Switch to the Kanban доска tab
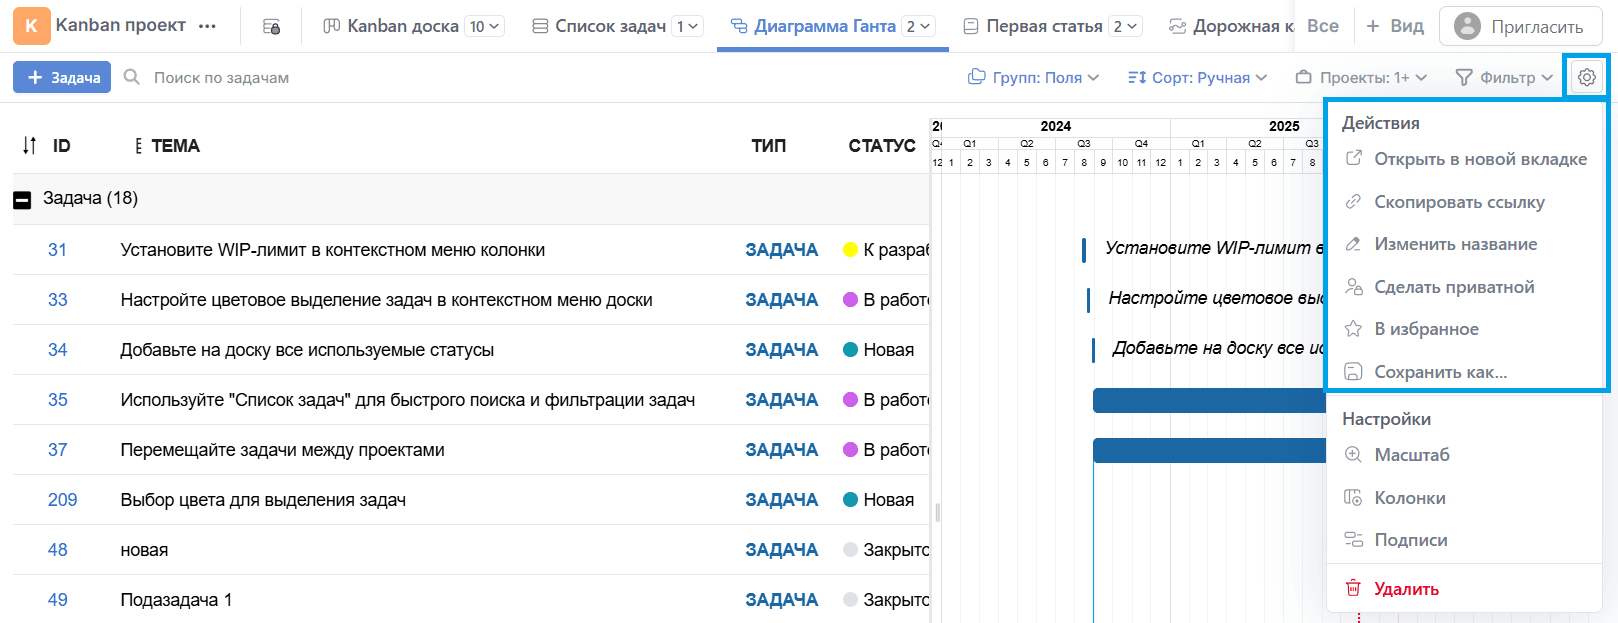Image resolution: width=1618 pixels, height=623 pixels. coord(403,26)
